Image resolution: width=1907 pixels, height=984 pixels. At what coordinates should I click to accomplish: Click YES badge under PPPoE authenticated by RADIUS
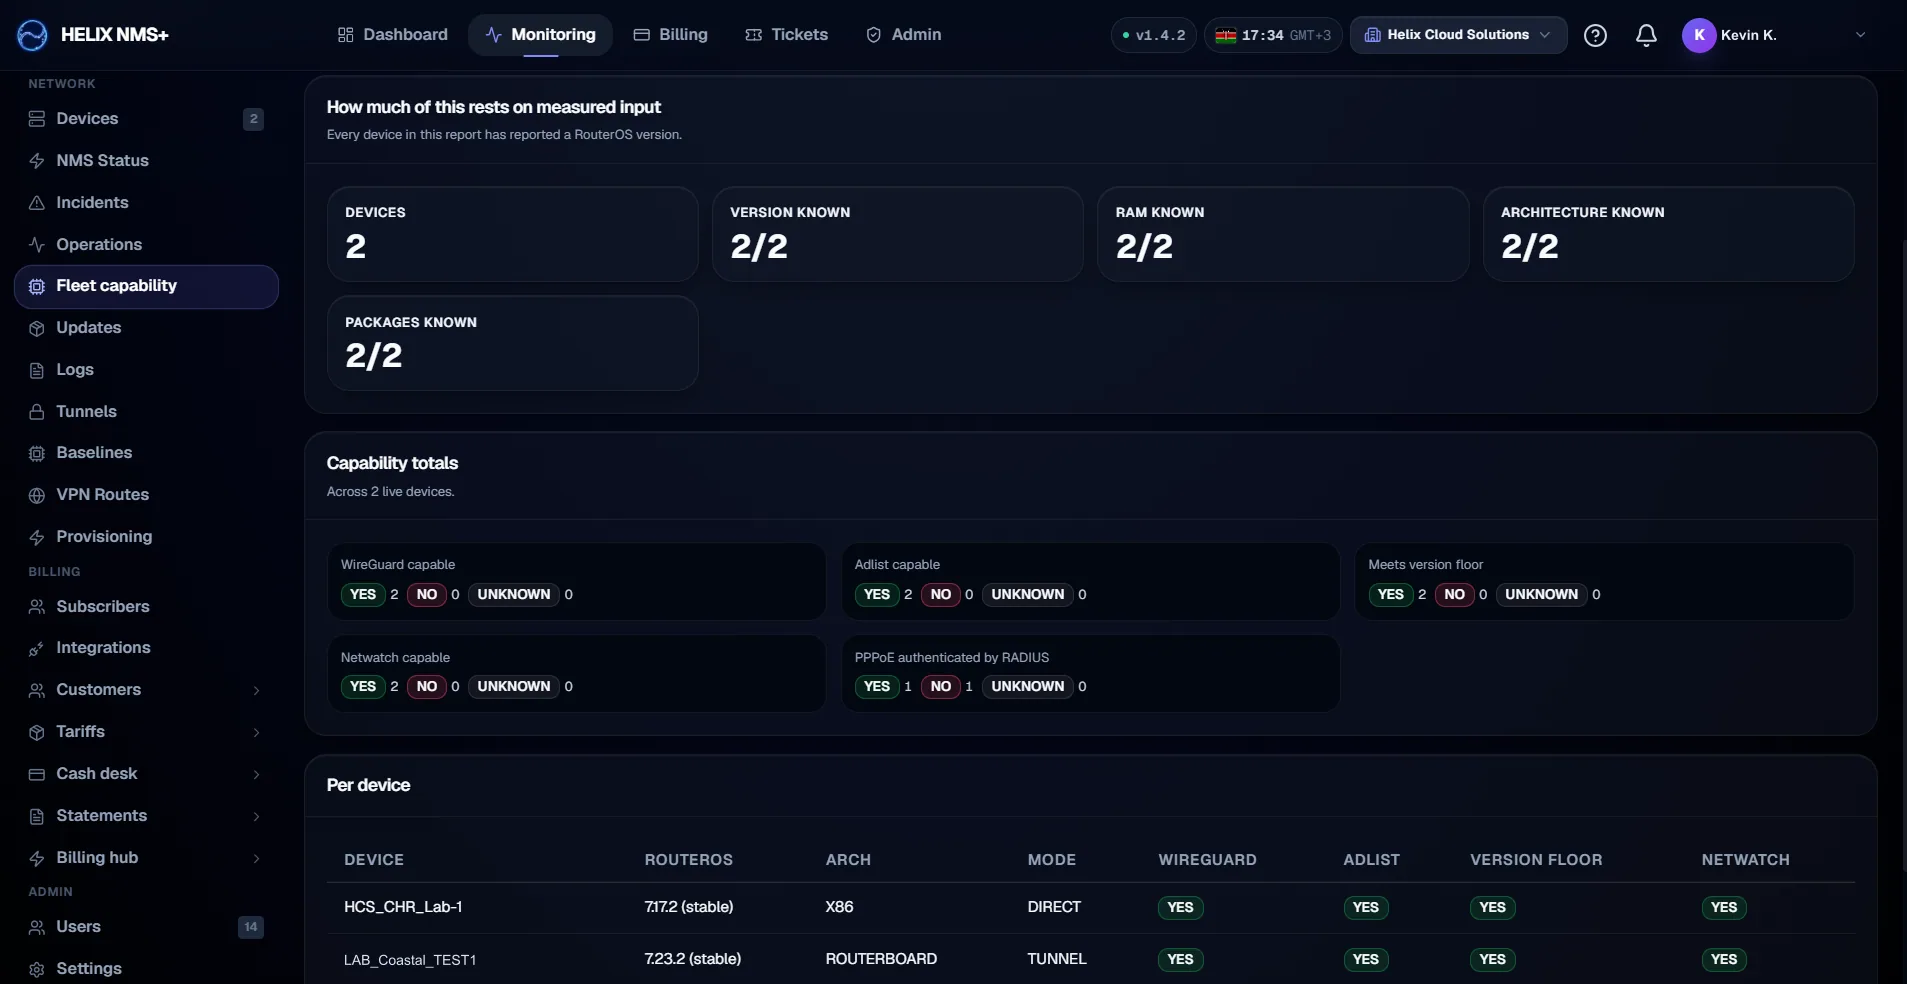tap(877, 687)
